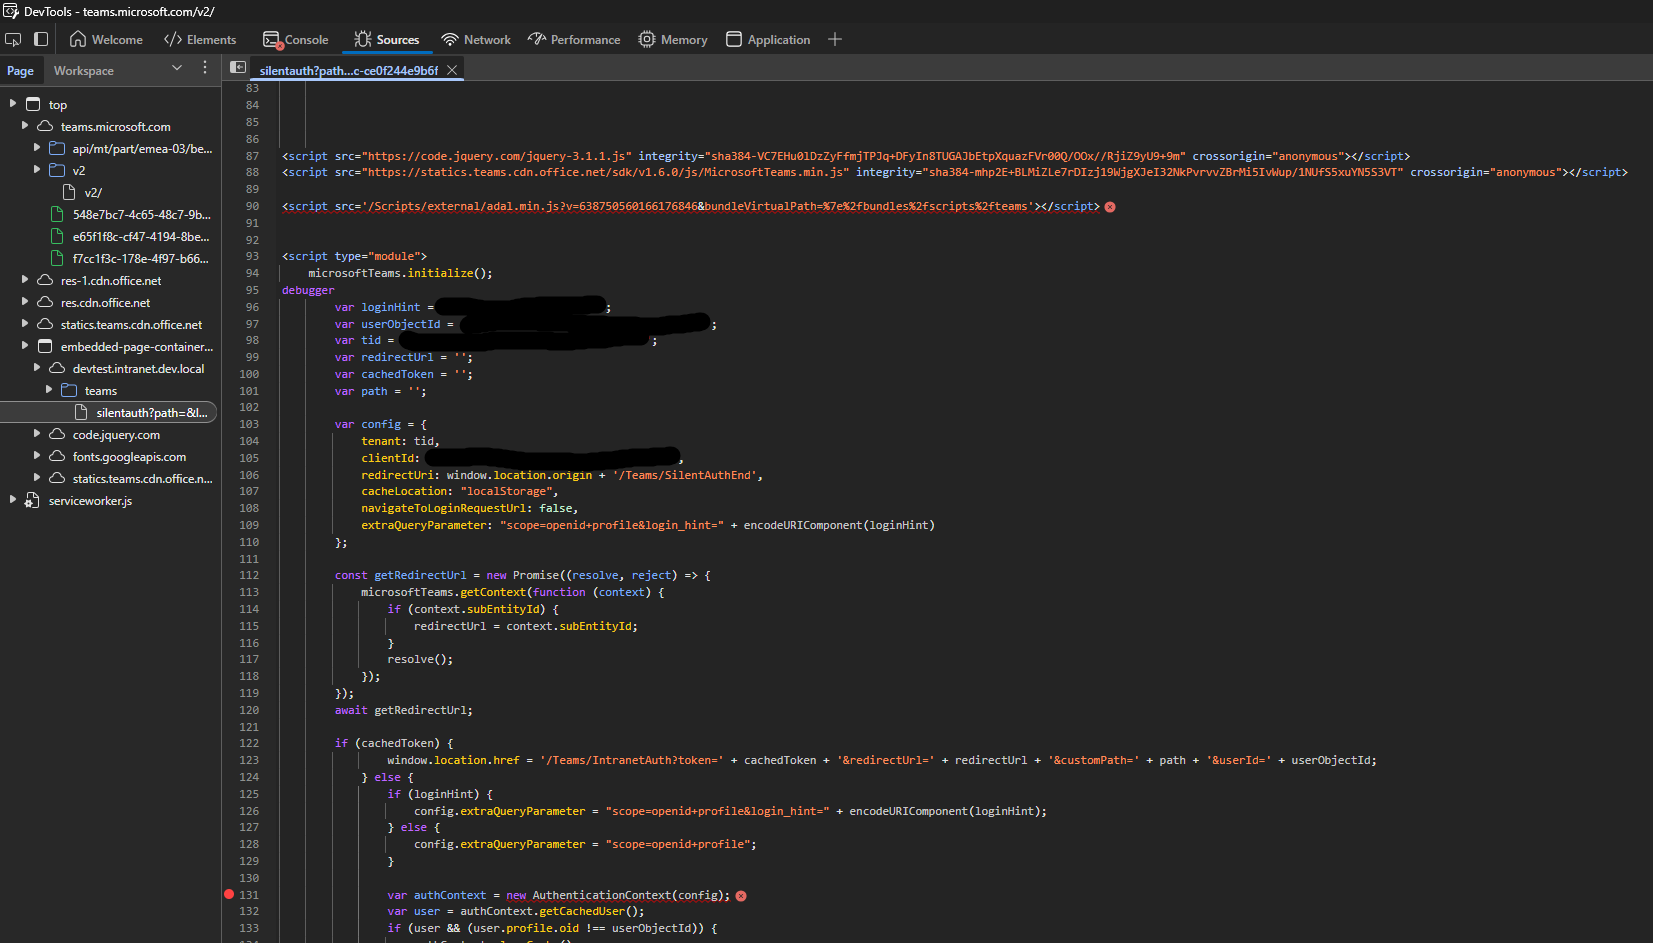Open the navigator three-dot more options menu
The width and height of the screenshot is (1653, 943).
205,68
